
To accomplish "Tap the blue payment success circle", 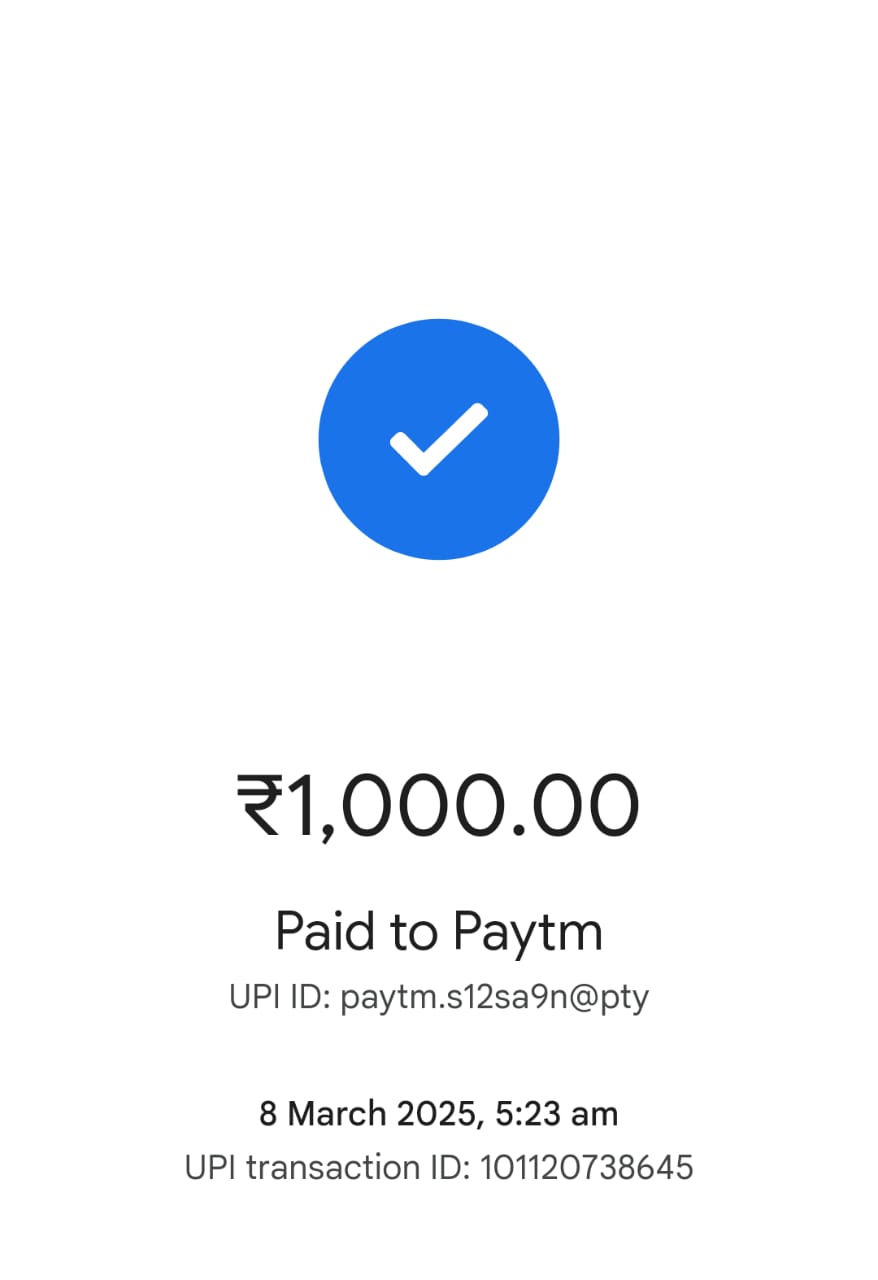I will point(439,439).
